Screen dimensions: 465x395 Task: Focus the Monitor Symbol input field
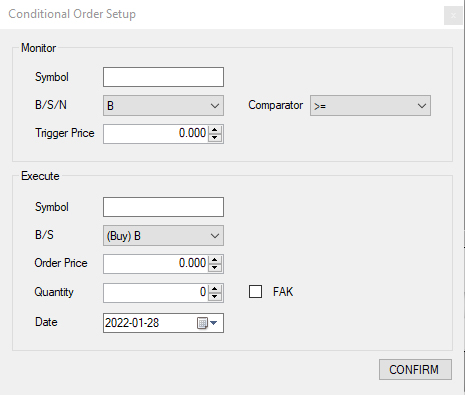click(x=163, y=77)
